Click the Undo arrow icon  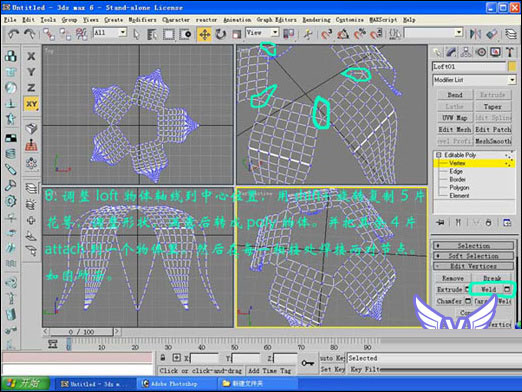tap(13, 33)
